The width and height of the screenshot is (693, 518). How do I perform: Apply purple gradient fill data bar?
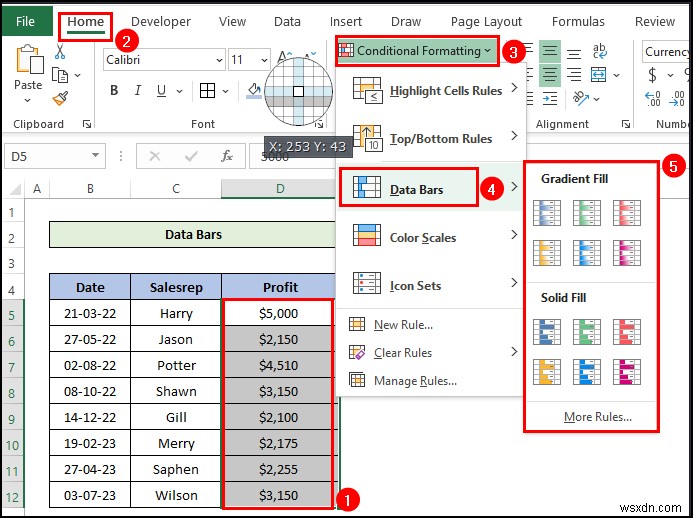[627, 253]
